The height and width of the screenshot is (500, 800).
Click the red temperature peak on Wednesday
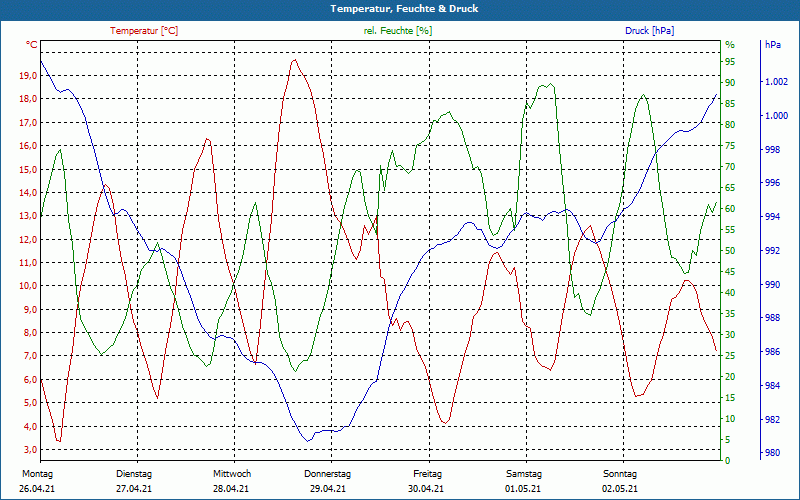click(294, 60)
